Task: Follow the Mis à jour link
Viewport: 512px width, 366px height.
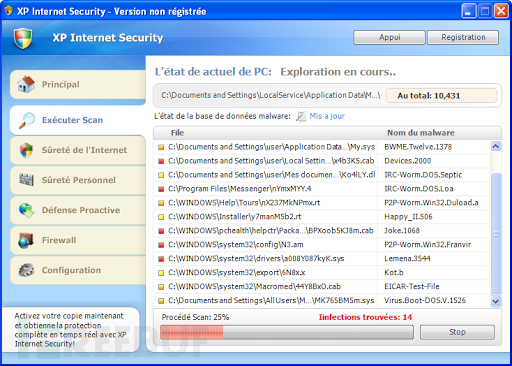Action: pos(327,116)
